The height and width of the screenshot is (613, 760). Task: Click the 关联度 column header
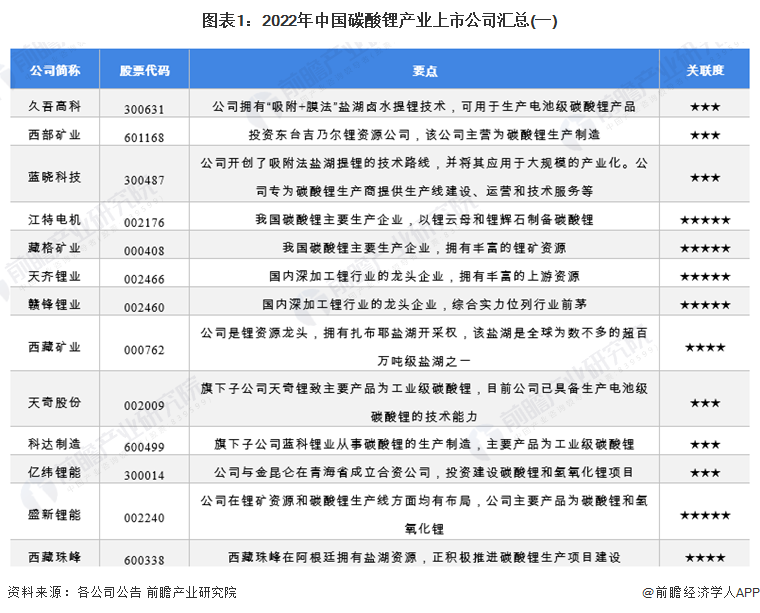(x=705, y=71)
